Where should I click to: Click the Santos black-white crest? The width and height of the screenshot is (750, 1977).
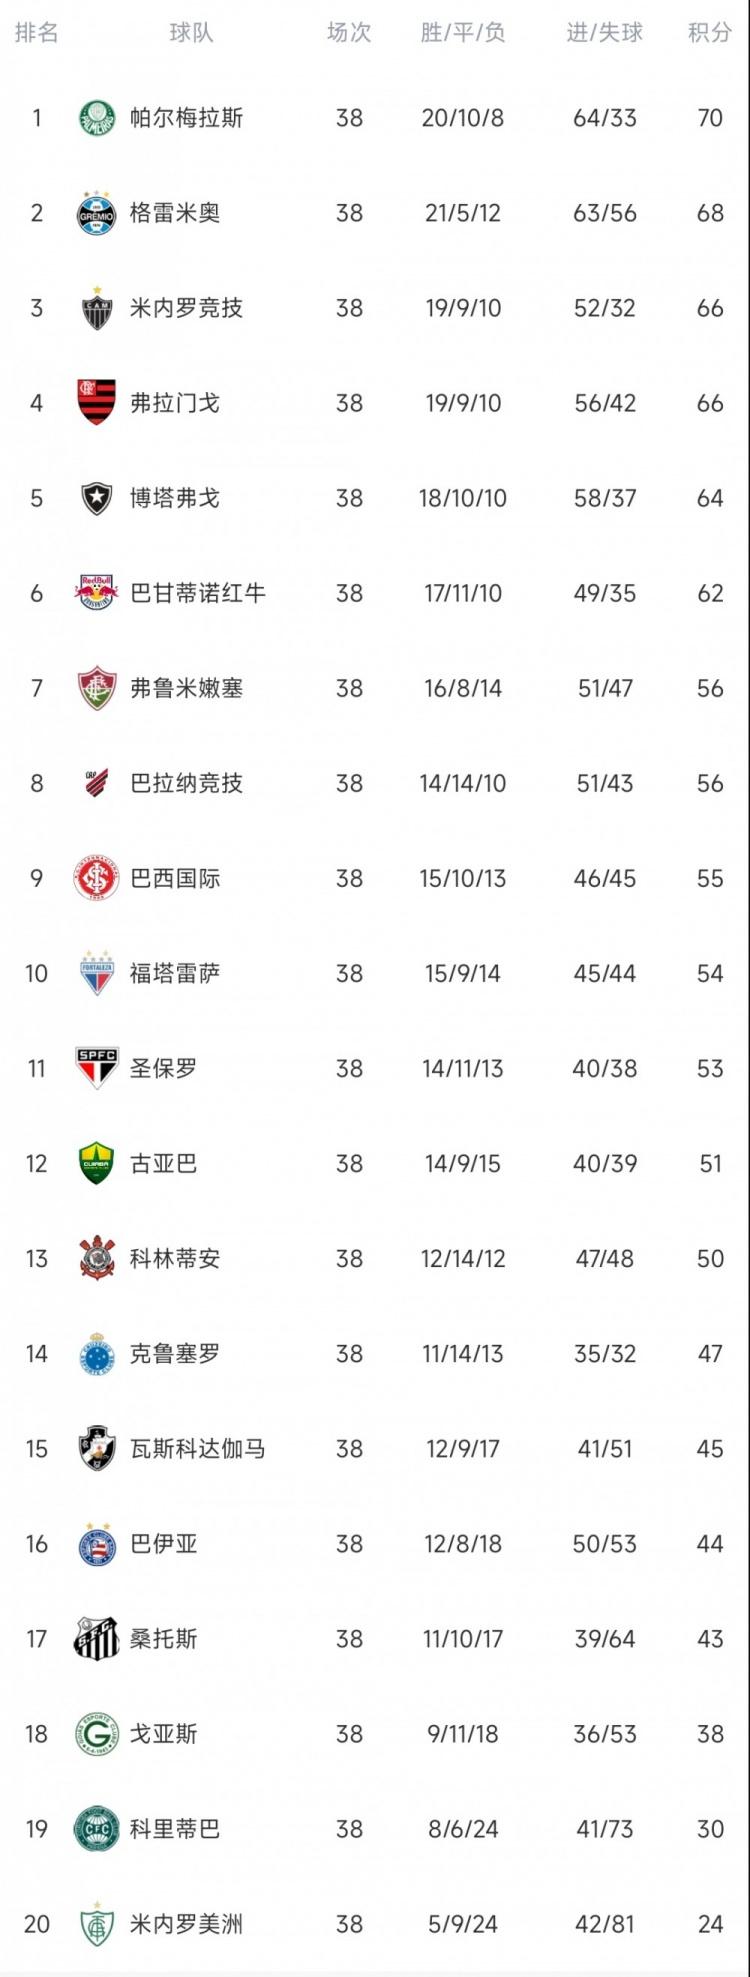[x=97, y=1638]
